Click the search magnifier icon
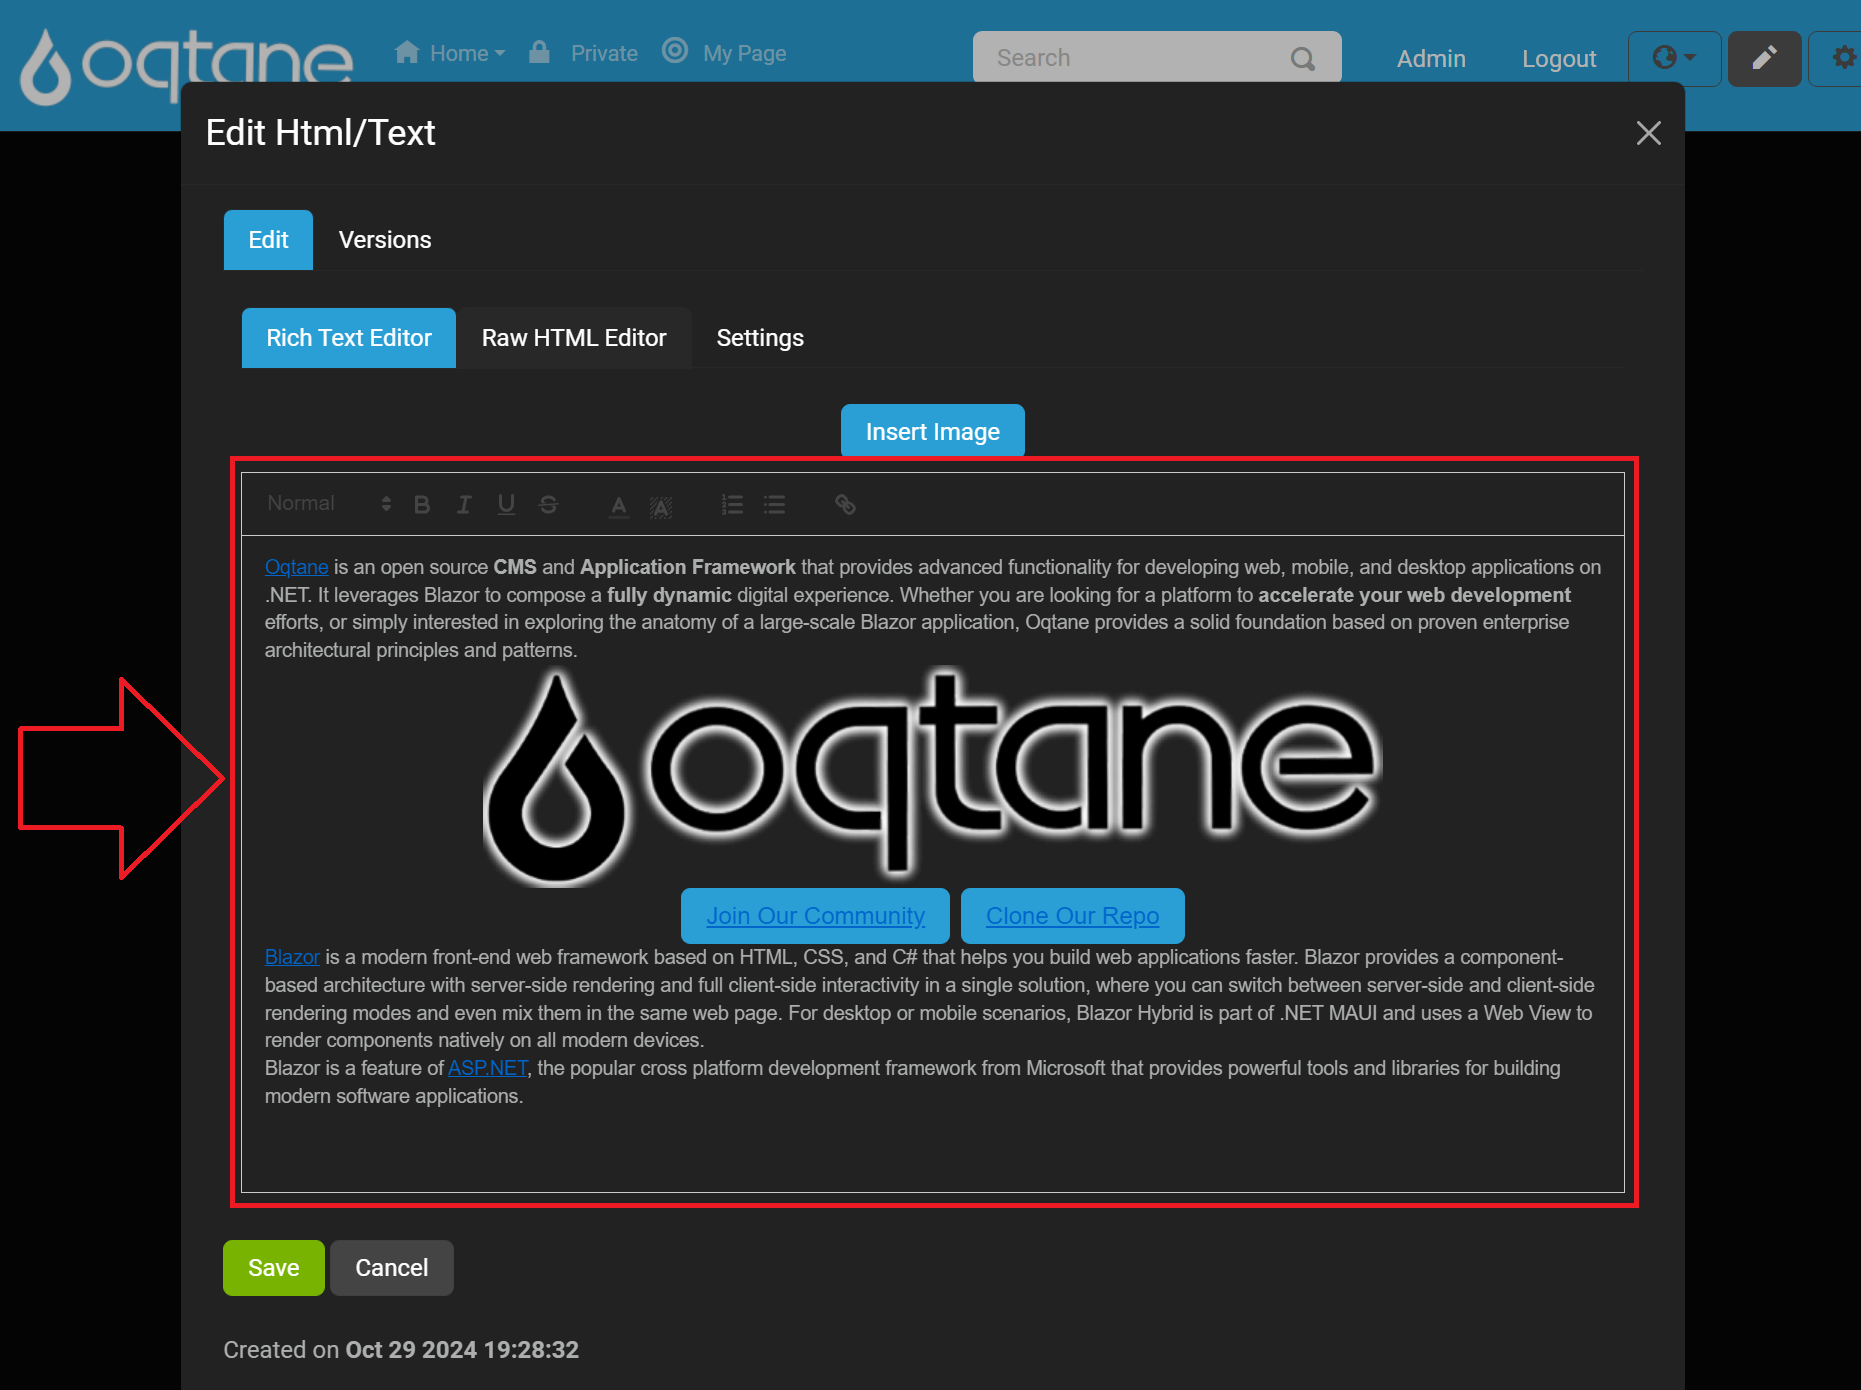Image resolution: width=1861 pixels, height=1390 pixels. (1302, 59)
